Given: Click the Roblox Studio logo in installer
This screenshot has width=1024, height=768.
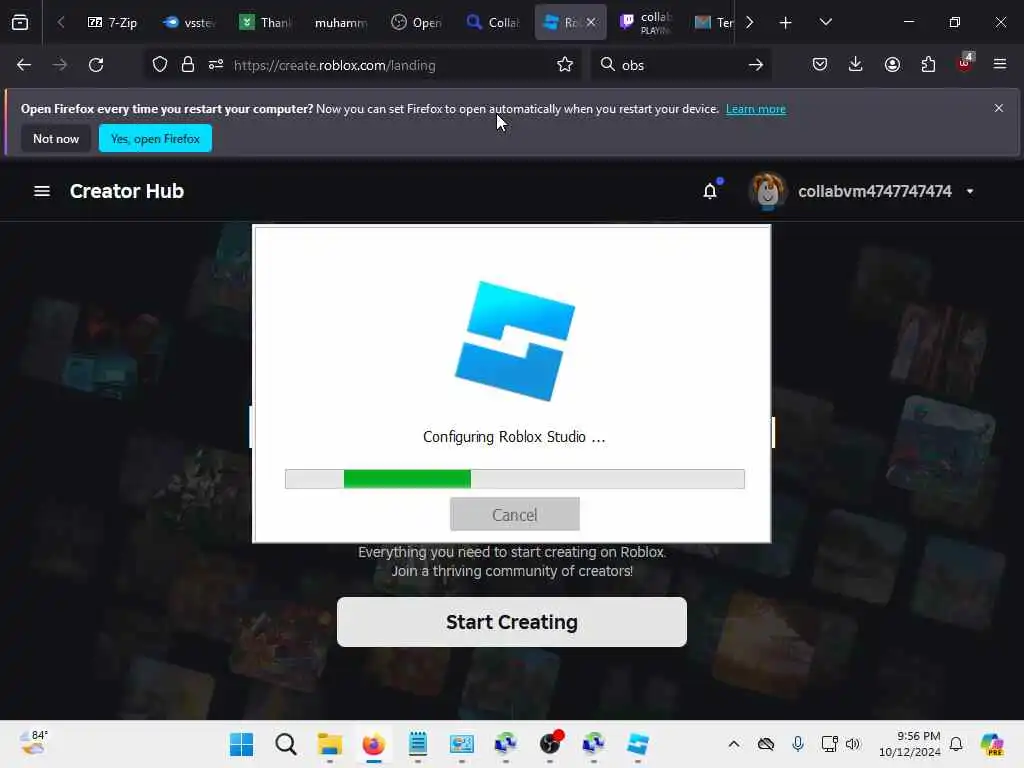Looking at the screenshot, I should point(515,341).
